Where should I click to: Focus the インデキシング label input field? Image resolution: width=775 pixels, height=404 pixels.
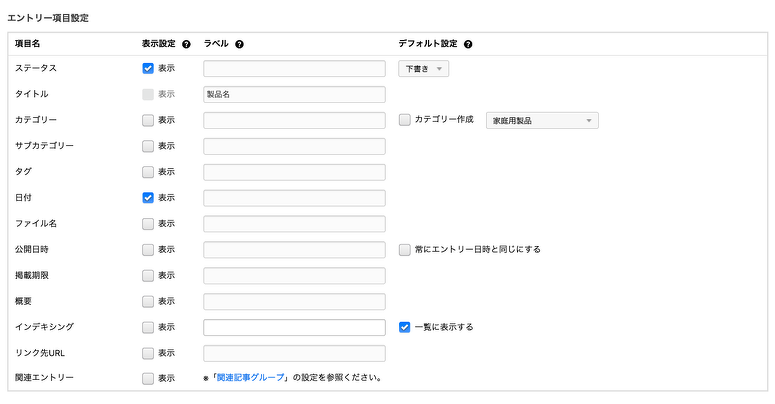[294, 327]
